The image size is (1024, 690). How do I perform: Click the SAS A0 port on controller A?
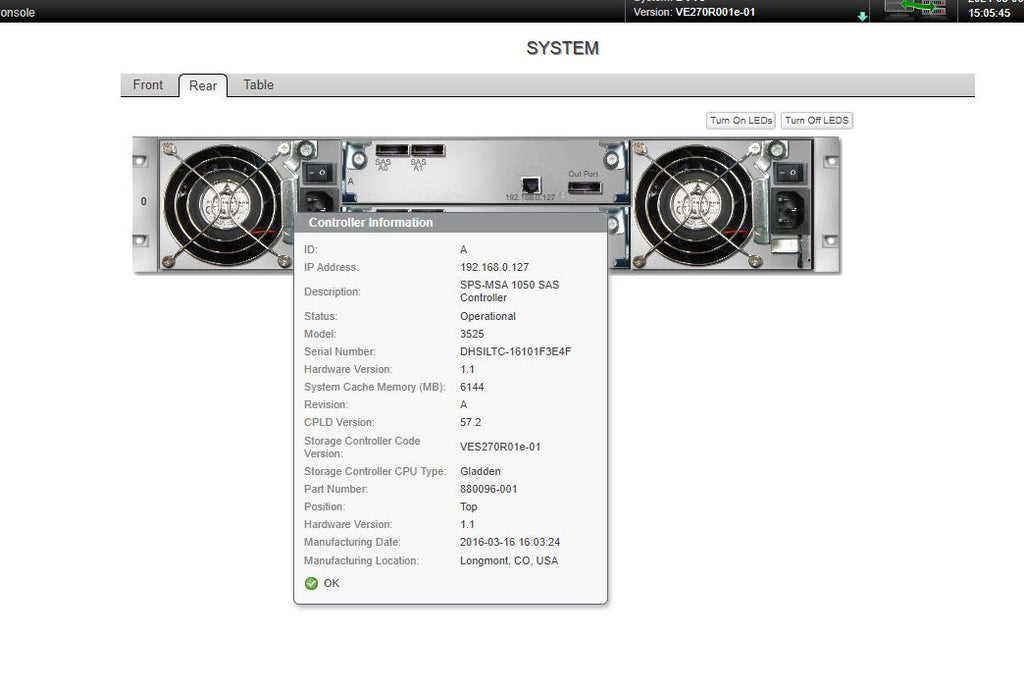coord(391,150)
